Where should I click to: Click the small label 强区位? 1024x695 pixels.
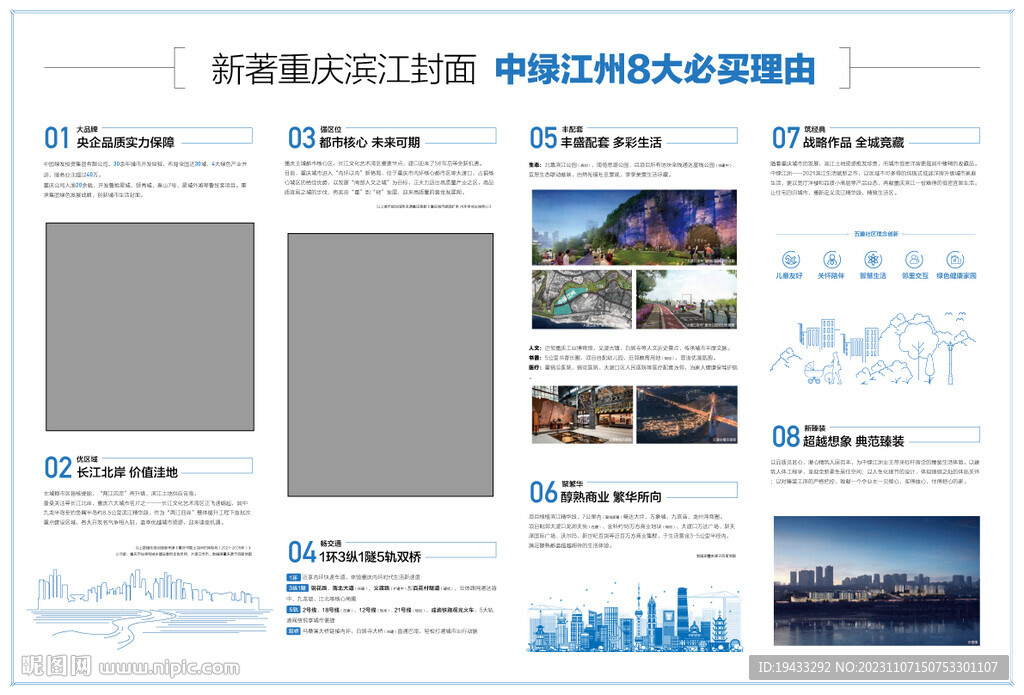(x=330, y=130)
